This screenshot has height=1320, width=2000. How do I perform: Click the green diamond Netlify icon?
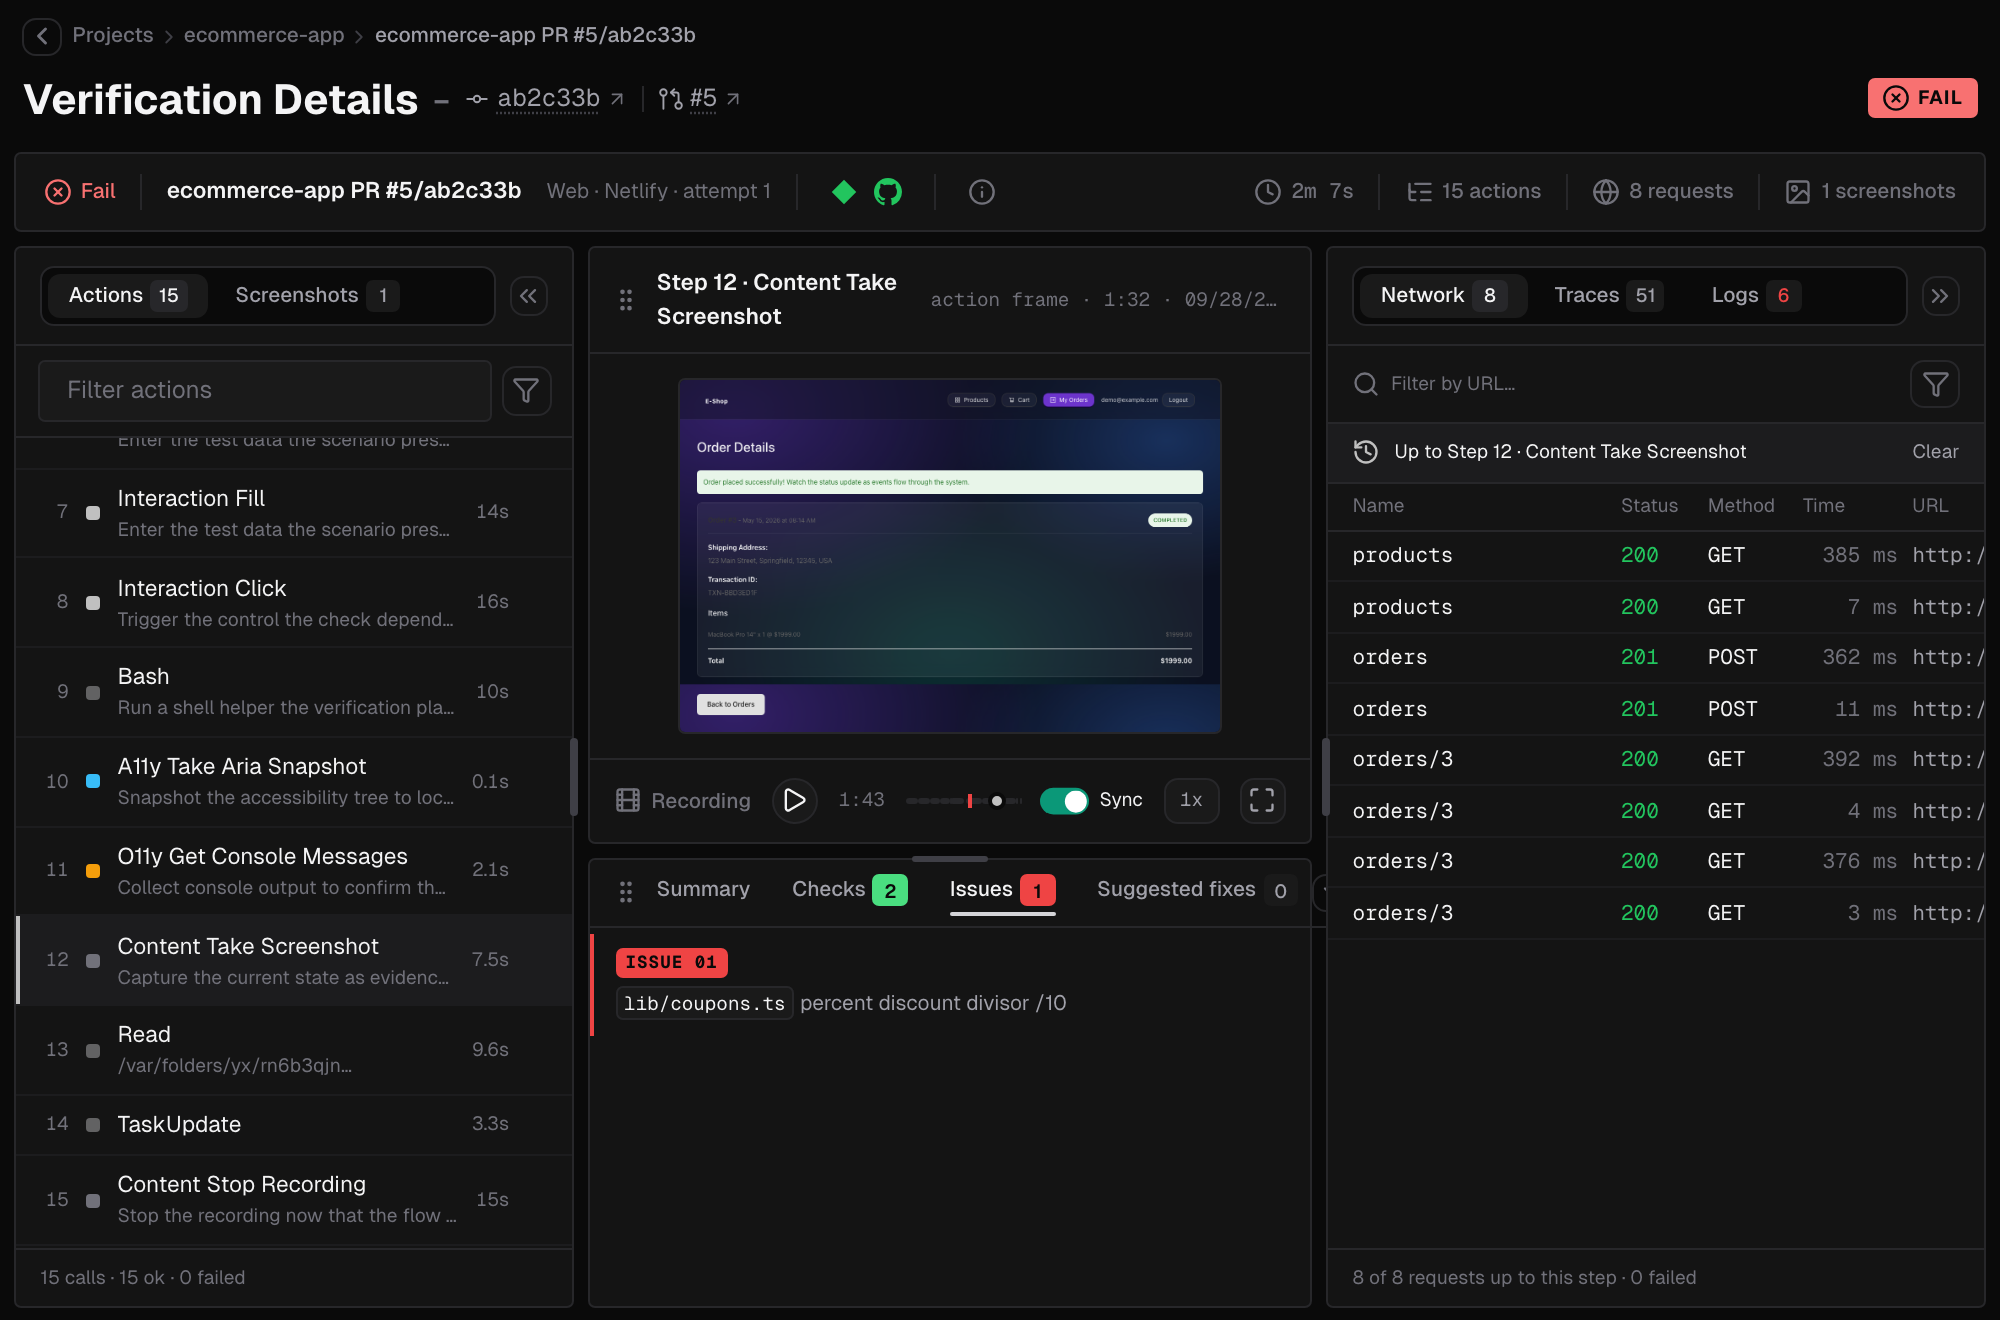tap(844, 191)
